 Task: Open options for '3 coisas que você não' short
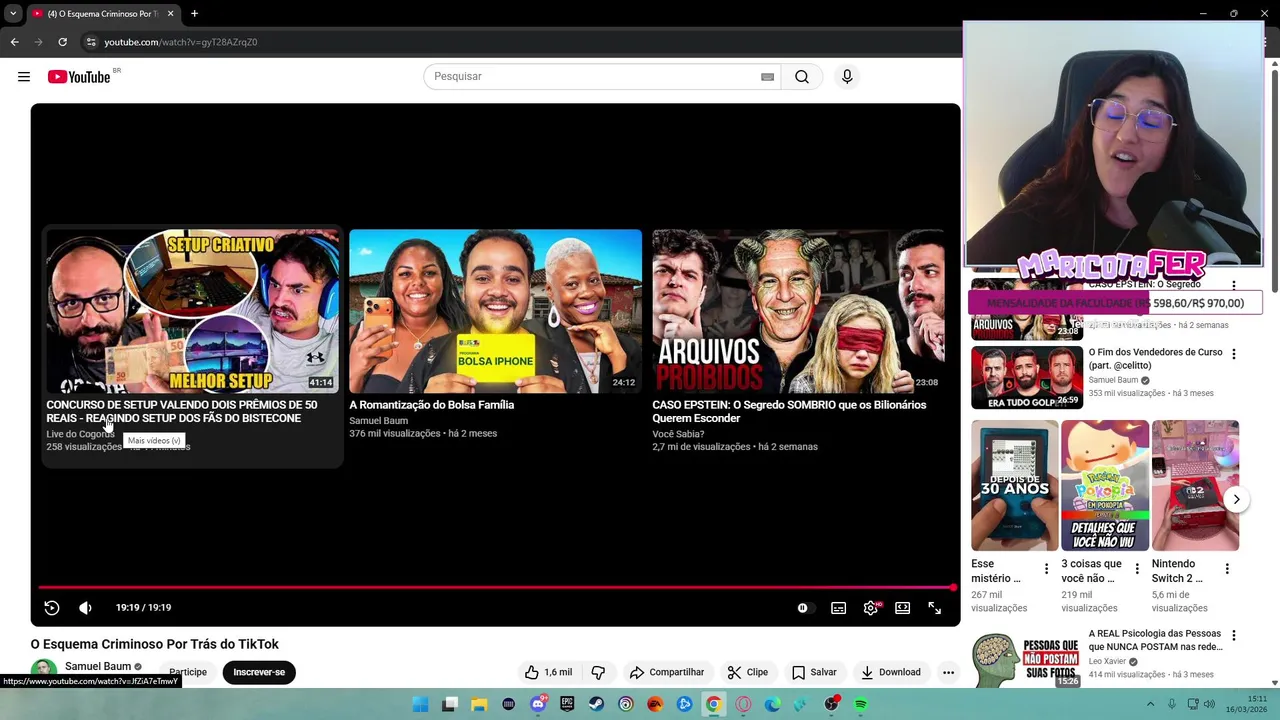pyautogui.click(x=1137, y=569)
